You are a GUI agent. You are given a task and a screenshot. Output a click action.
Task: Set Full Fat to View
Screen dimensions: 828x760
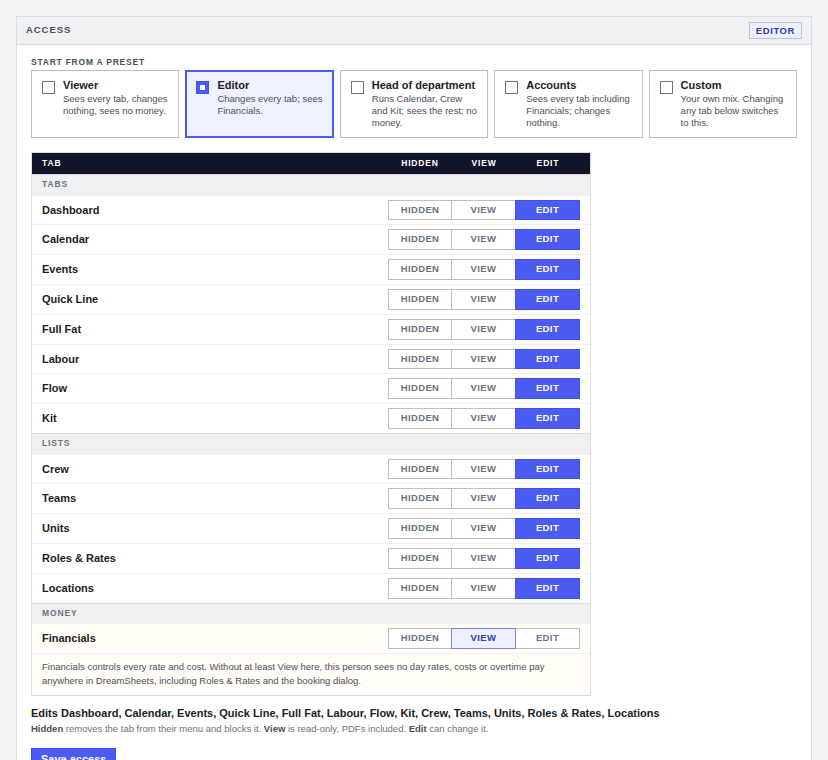pos(483,329)
